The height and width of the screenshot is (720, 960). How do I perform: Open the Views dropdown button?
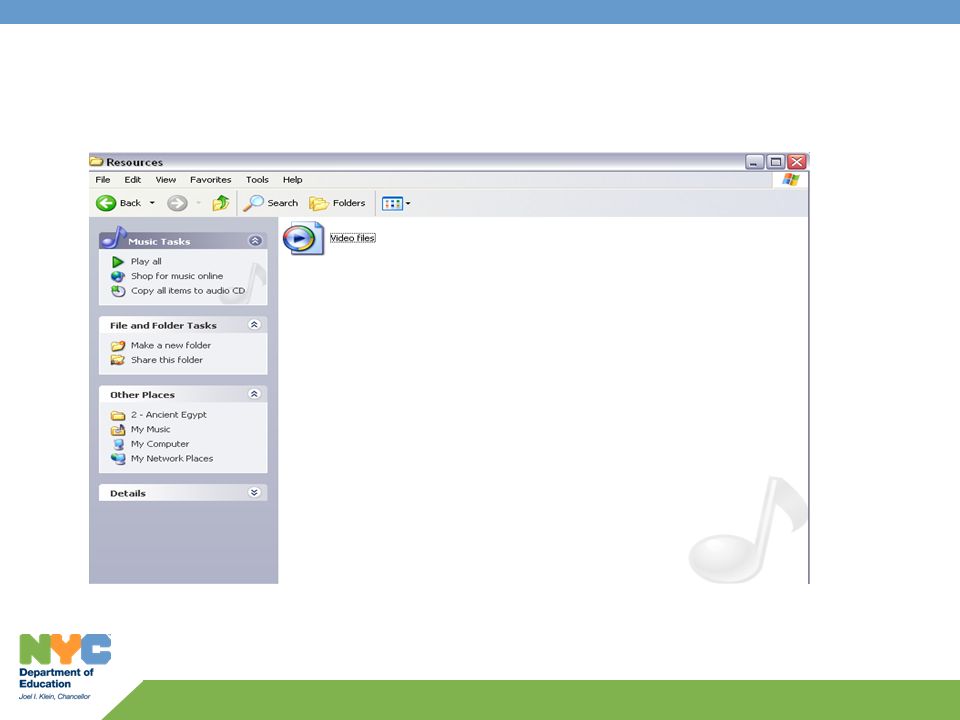tap(396, 203)
